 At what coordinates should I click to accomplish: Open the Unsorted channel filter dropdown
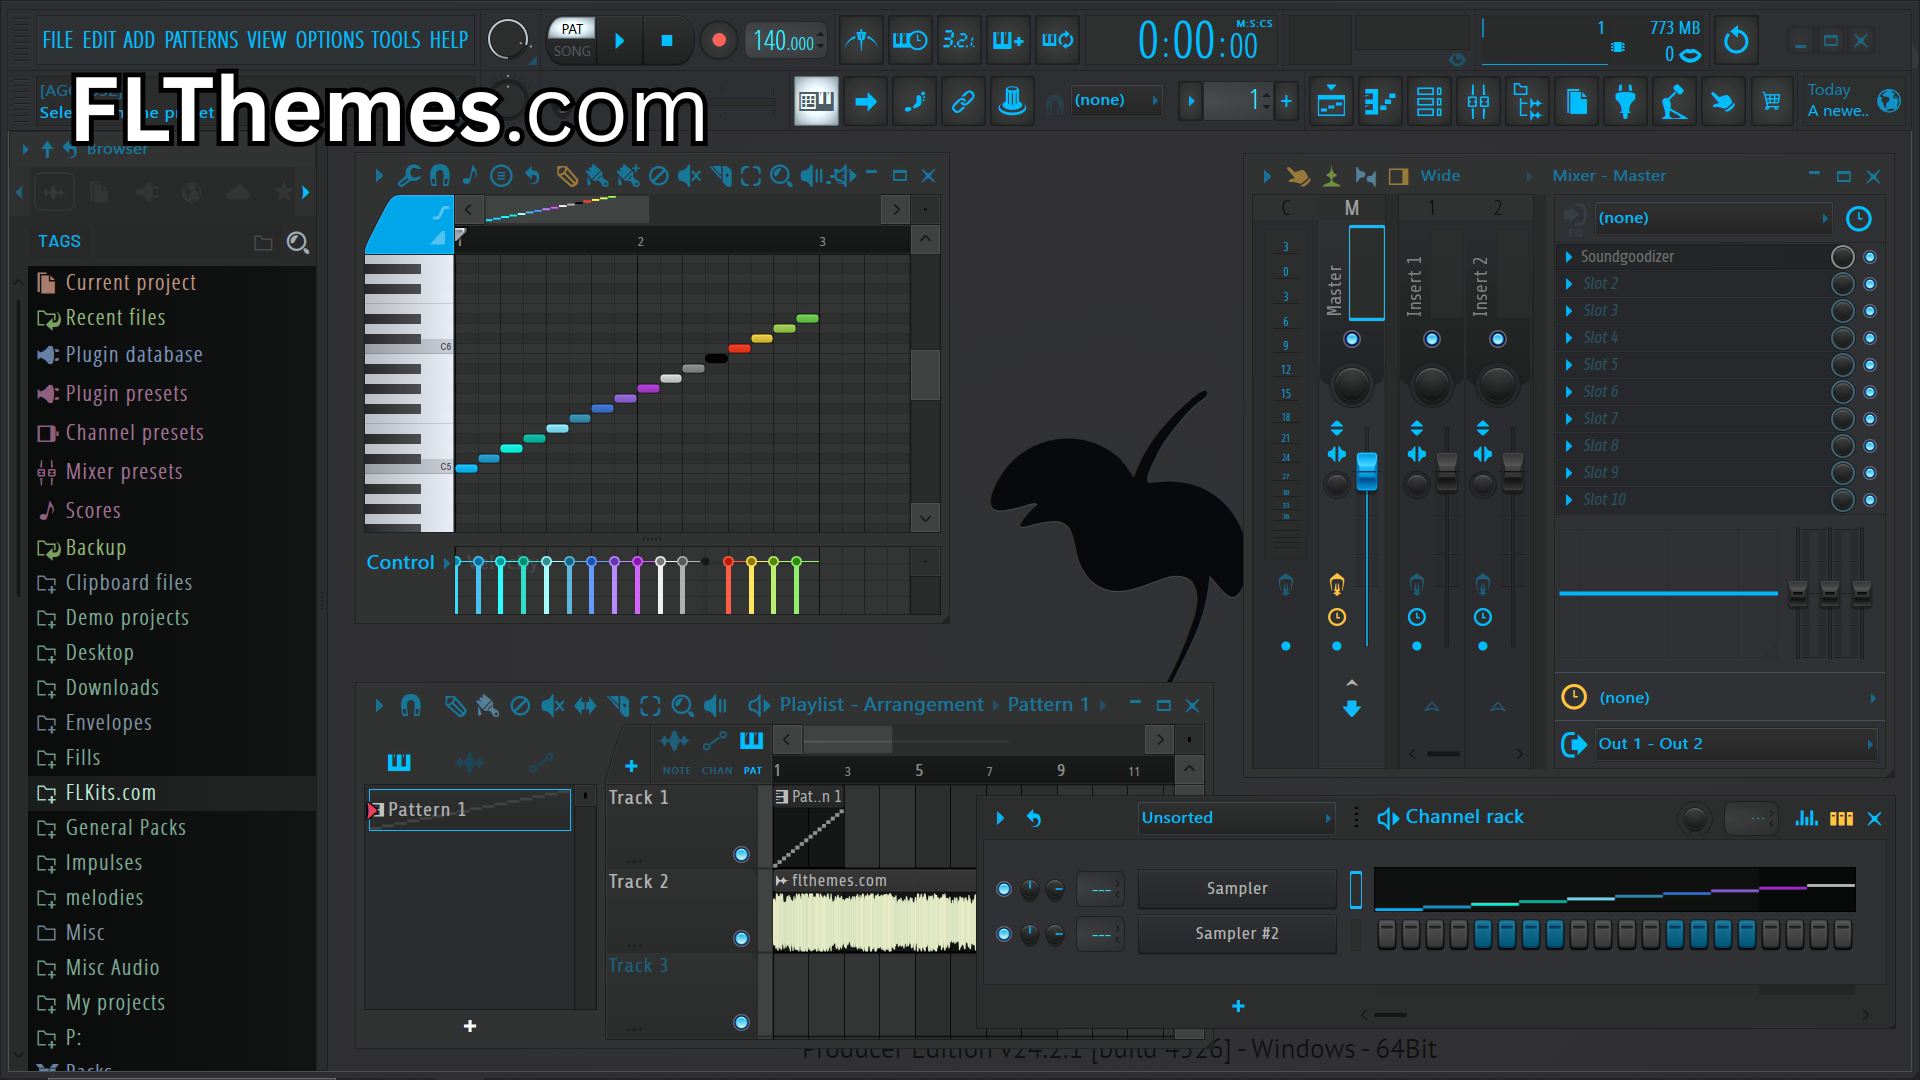1237,818
